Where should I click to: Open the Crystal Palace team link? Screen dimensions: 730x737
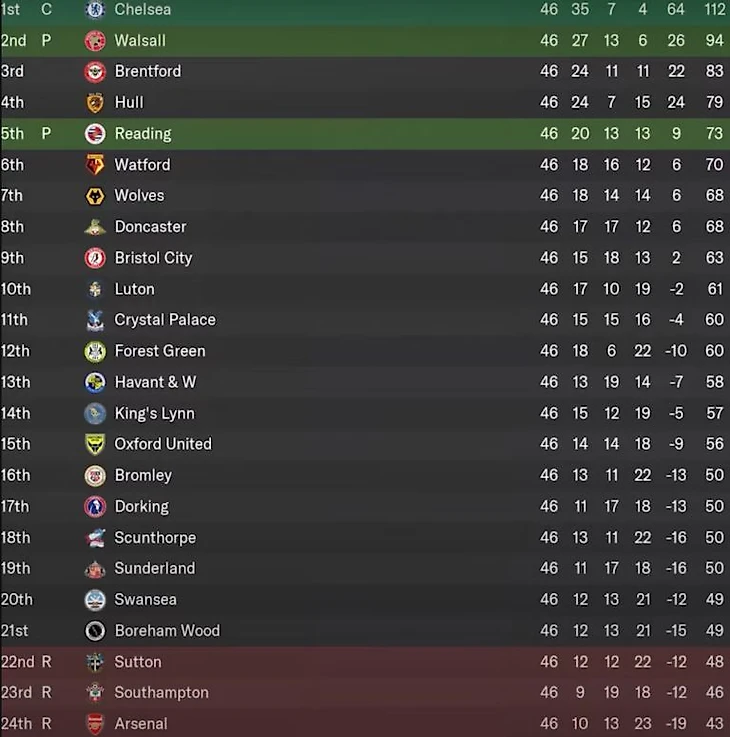click(x=165, y=320)
